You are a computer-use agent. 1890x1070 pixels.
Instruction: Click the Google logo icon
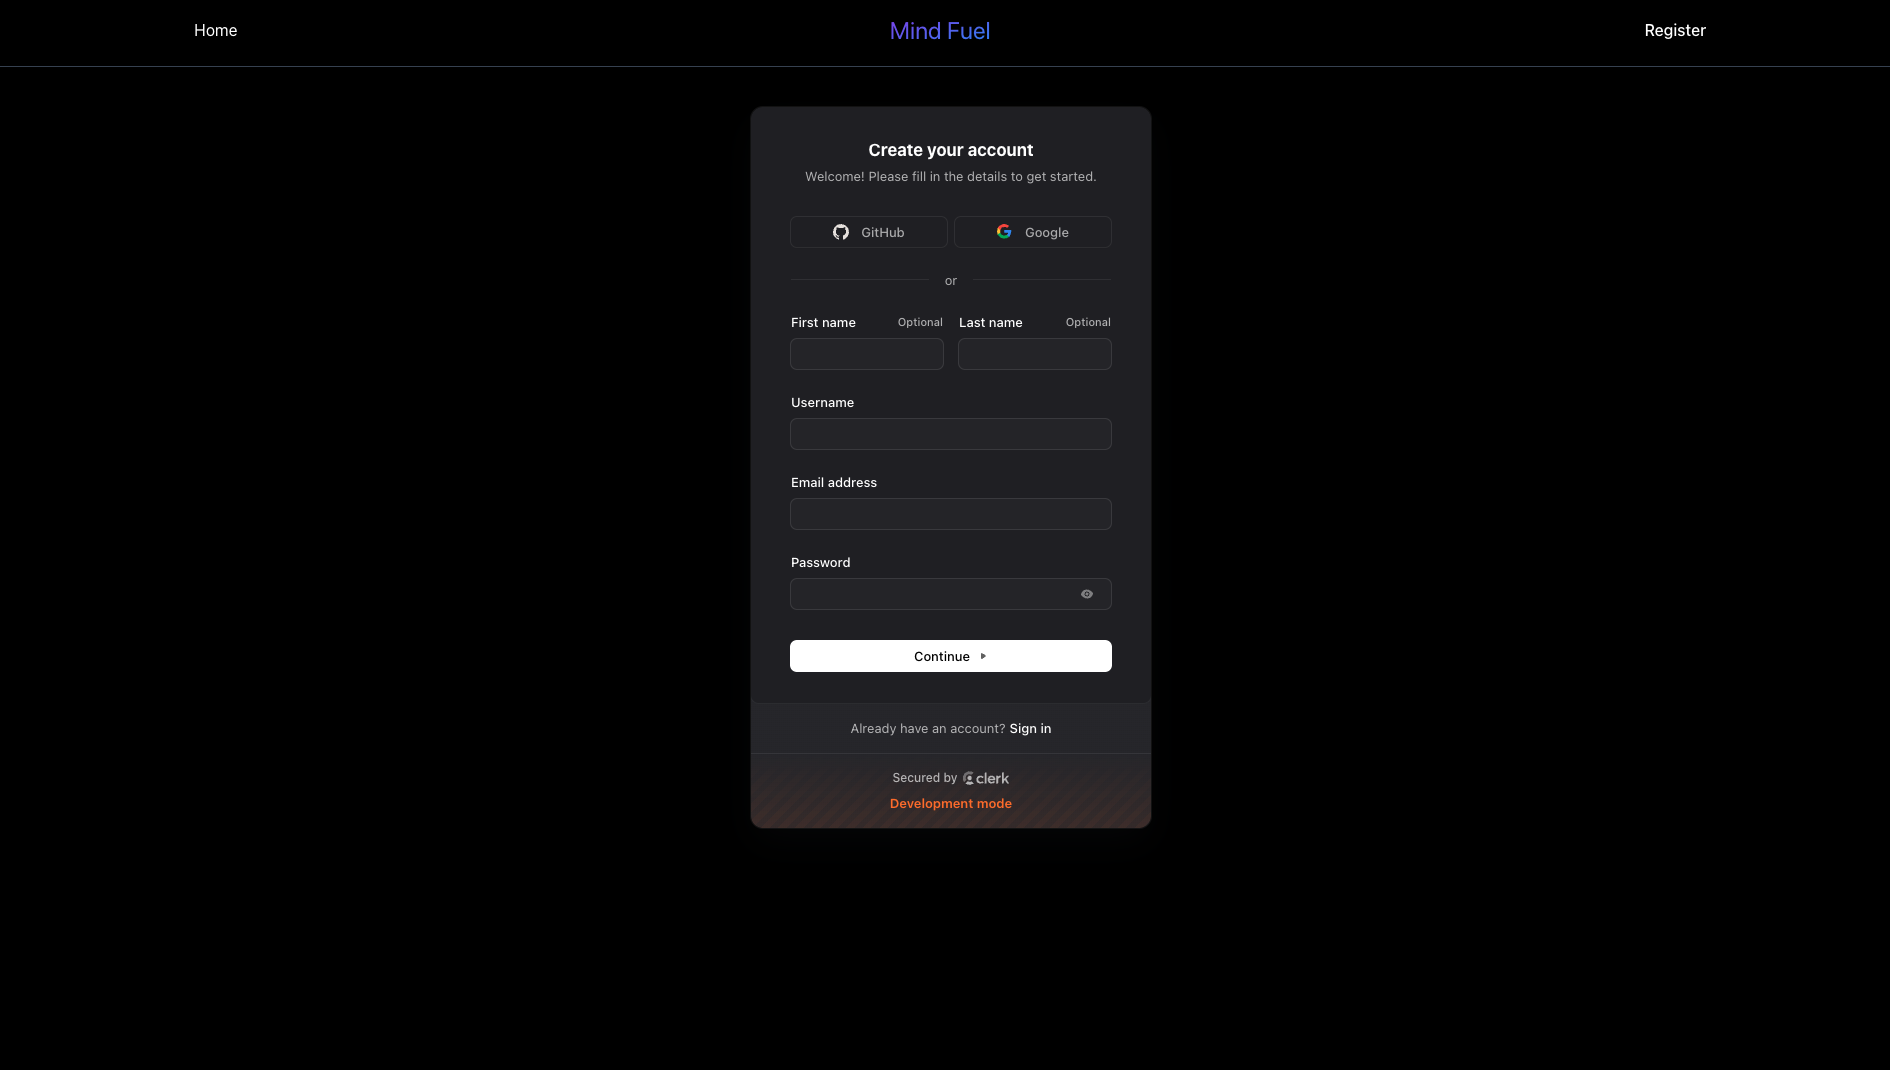(x=1004, y=232)
